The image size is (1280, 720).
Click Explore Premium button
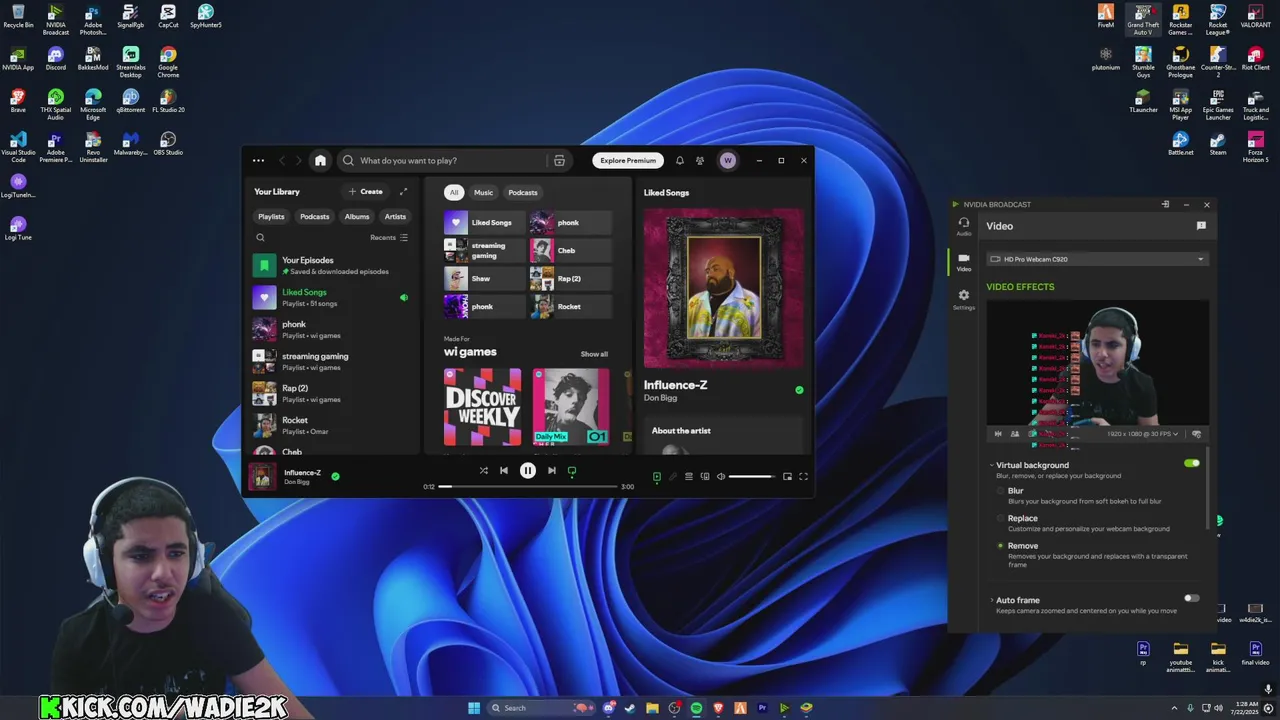628,160
